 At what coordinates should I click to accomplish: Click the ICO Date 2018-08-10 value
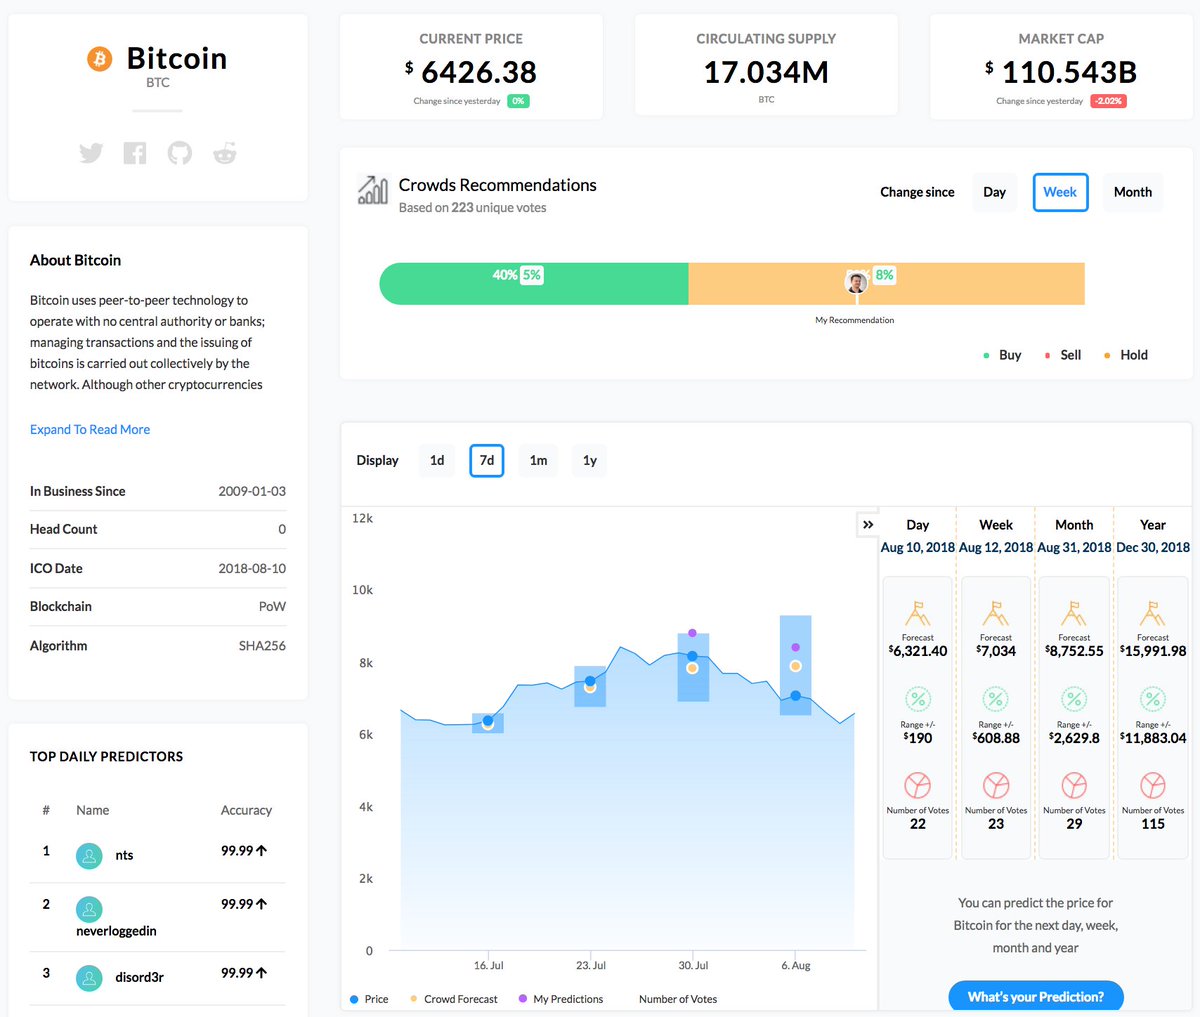(x=252, y=568)
